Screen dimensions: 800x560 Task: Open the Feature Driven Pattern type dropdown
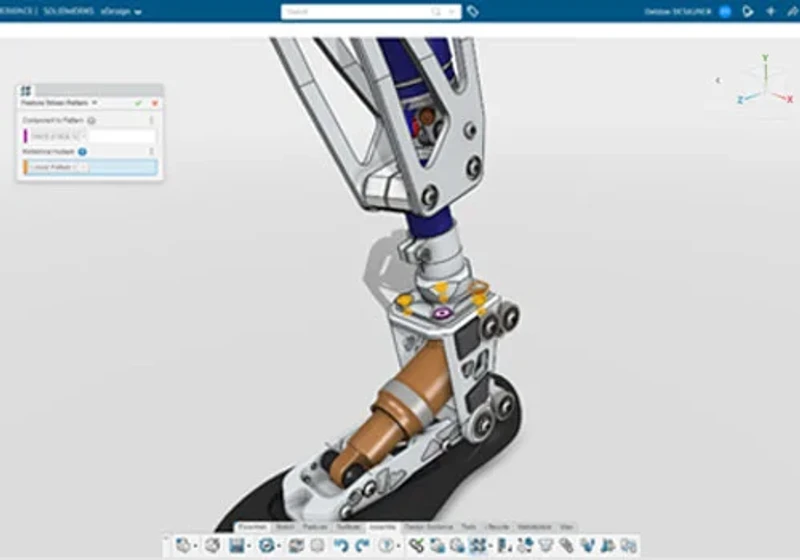(94, 103)
